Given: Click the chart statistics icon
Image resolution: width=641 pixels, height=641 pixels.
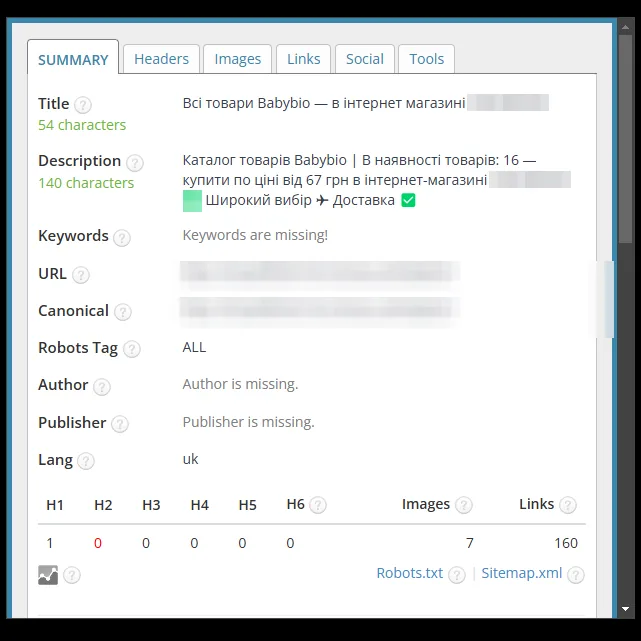Looking at the screenshot, I should [x=48, y=575].
